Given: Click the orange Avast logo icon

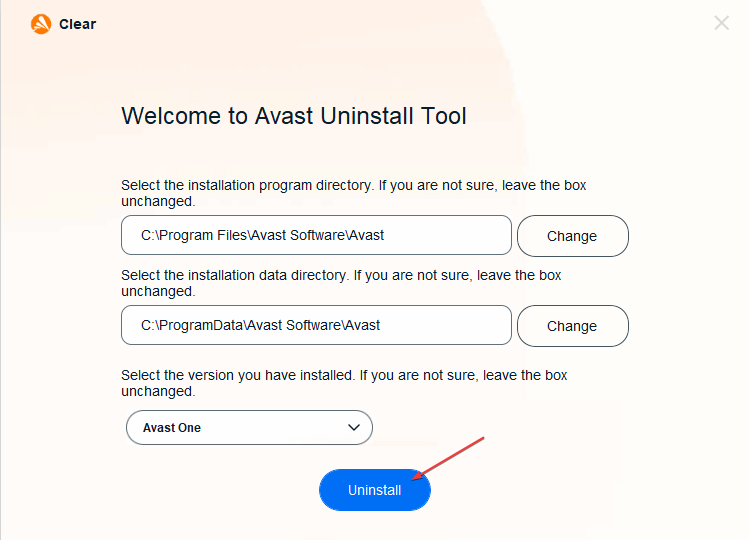Looking at the screenshot, I should point(41,24).
